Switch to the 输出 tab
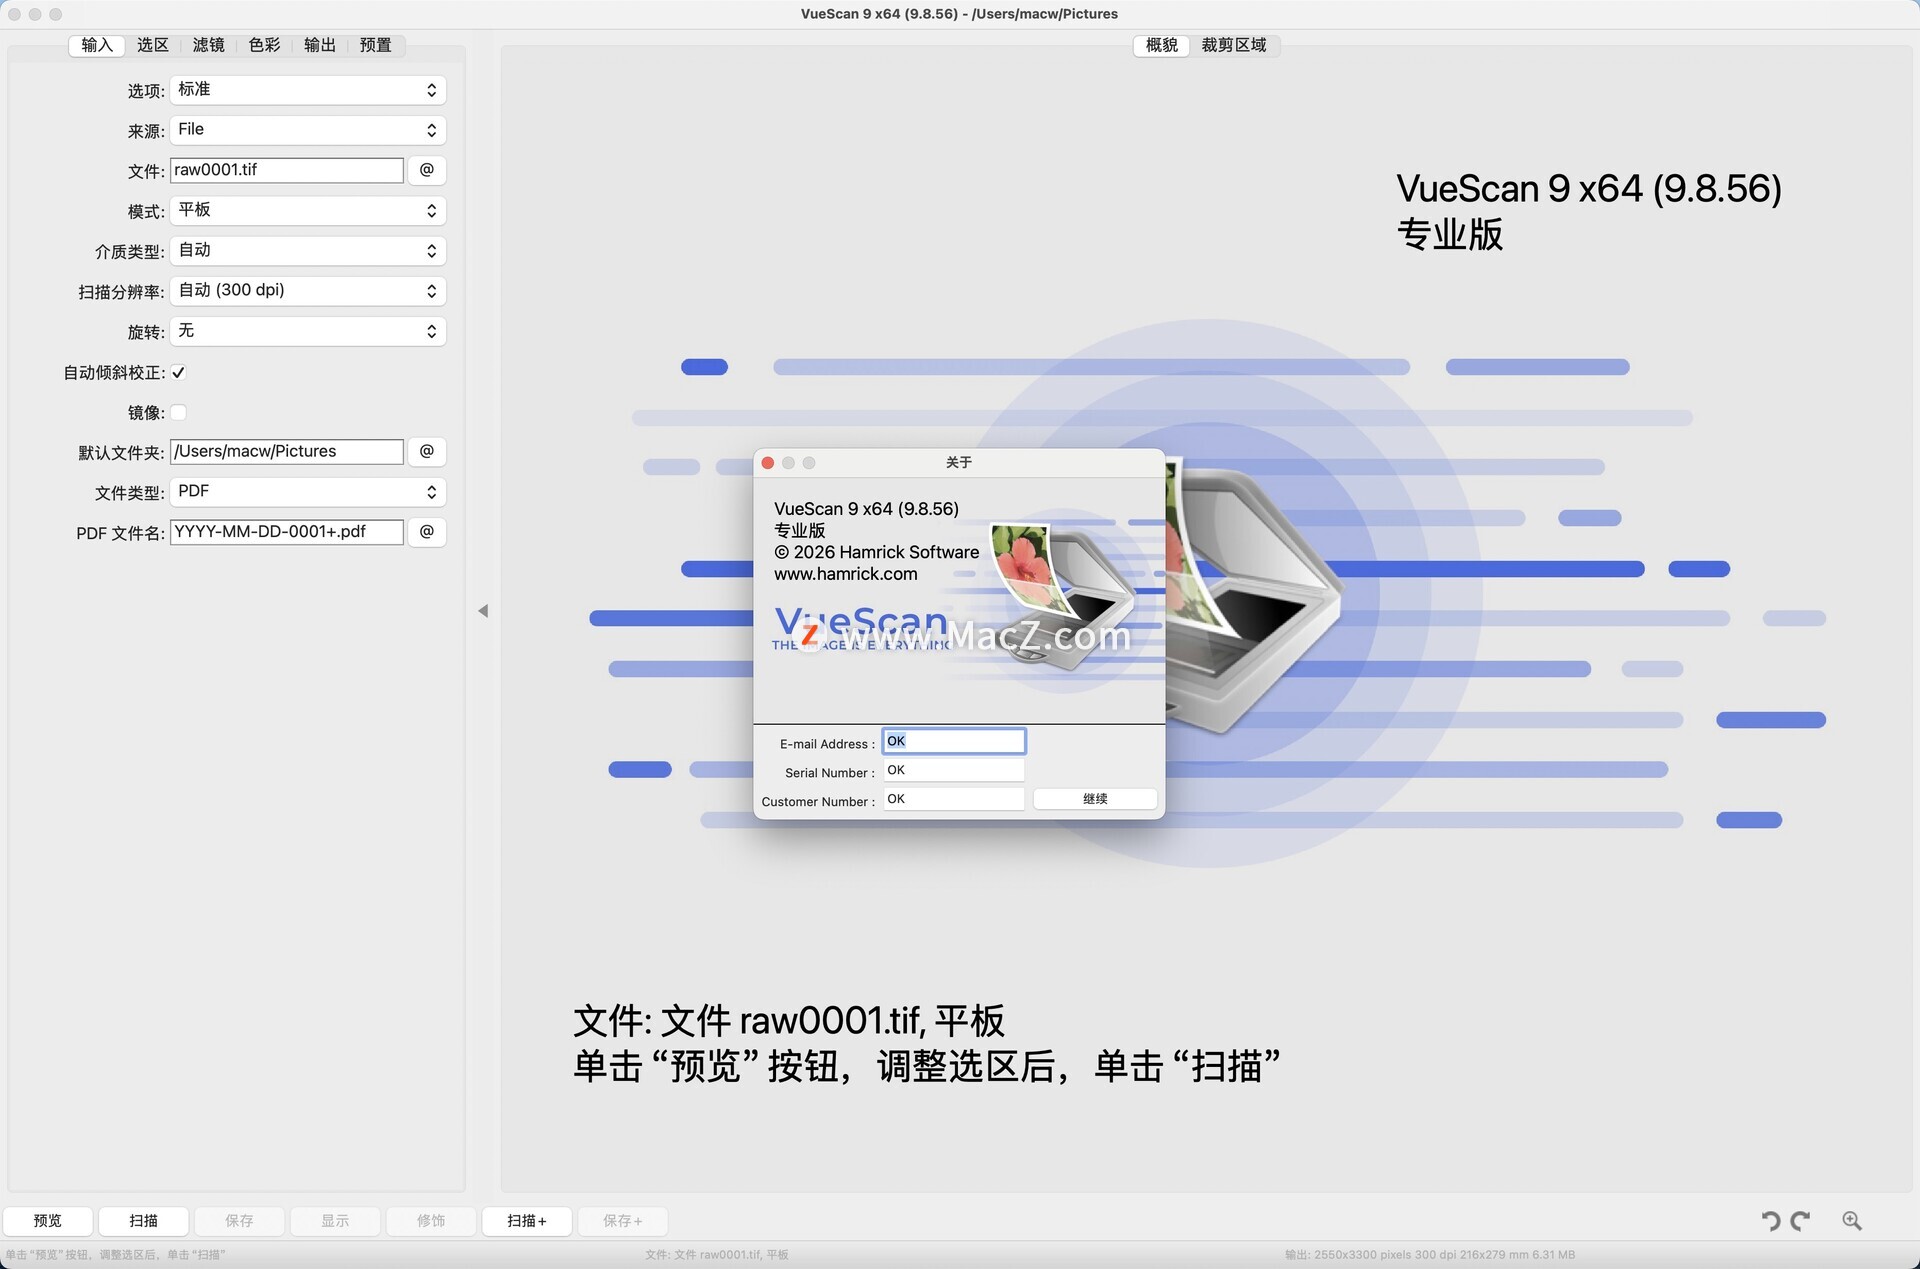The width and height of the screenshot is (1920, 1269). click(320, 45)
